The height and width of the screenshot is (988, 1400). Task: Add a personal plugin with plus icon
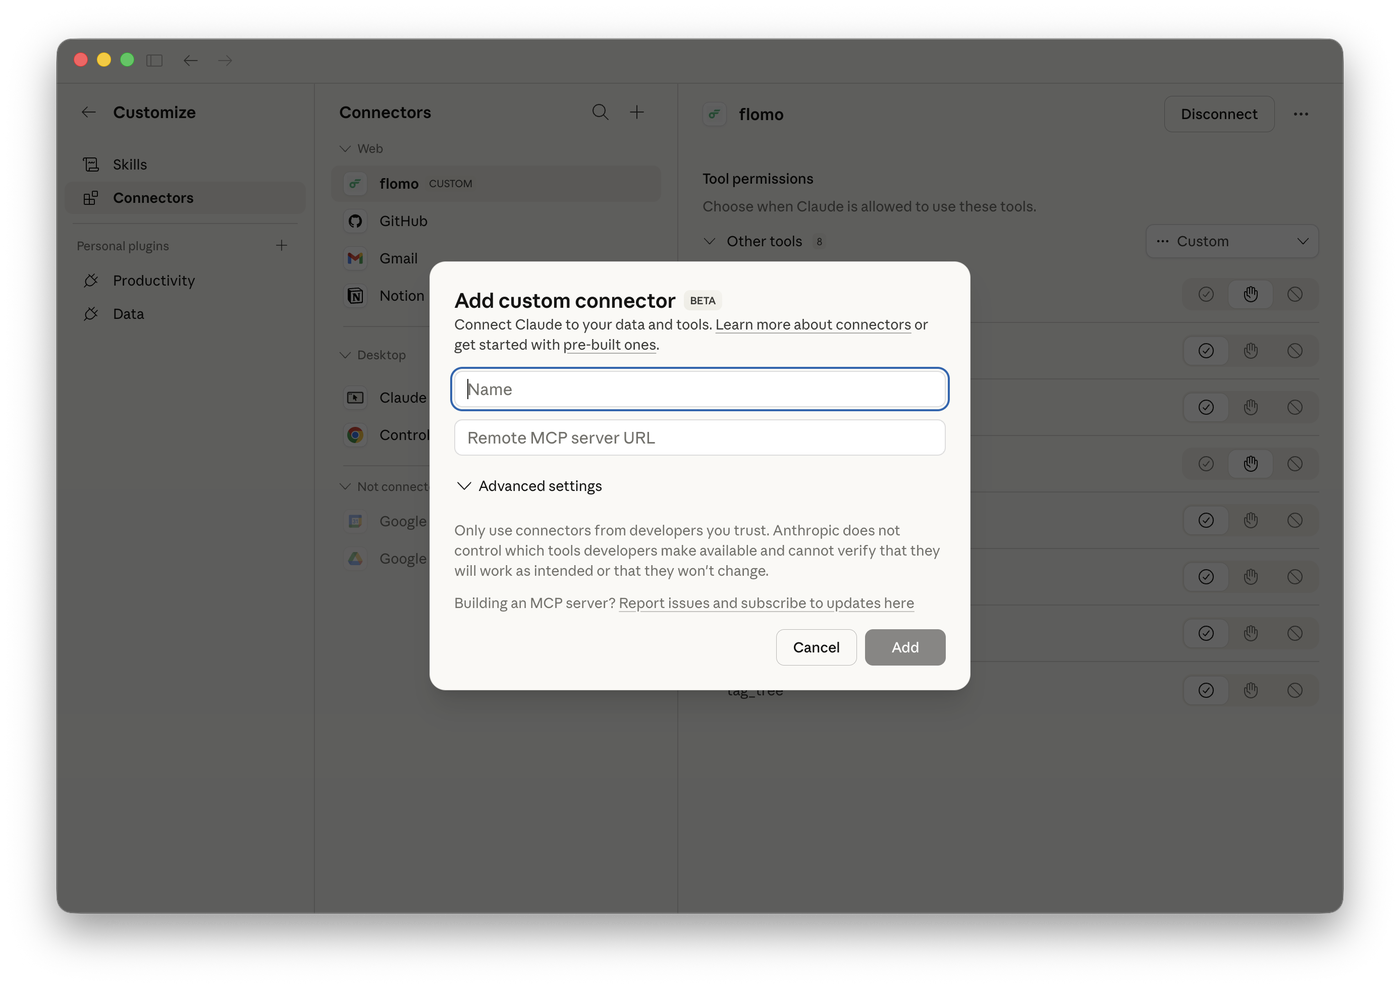coord(281,246)
